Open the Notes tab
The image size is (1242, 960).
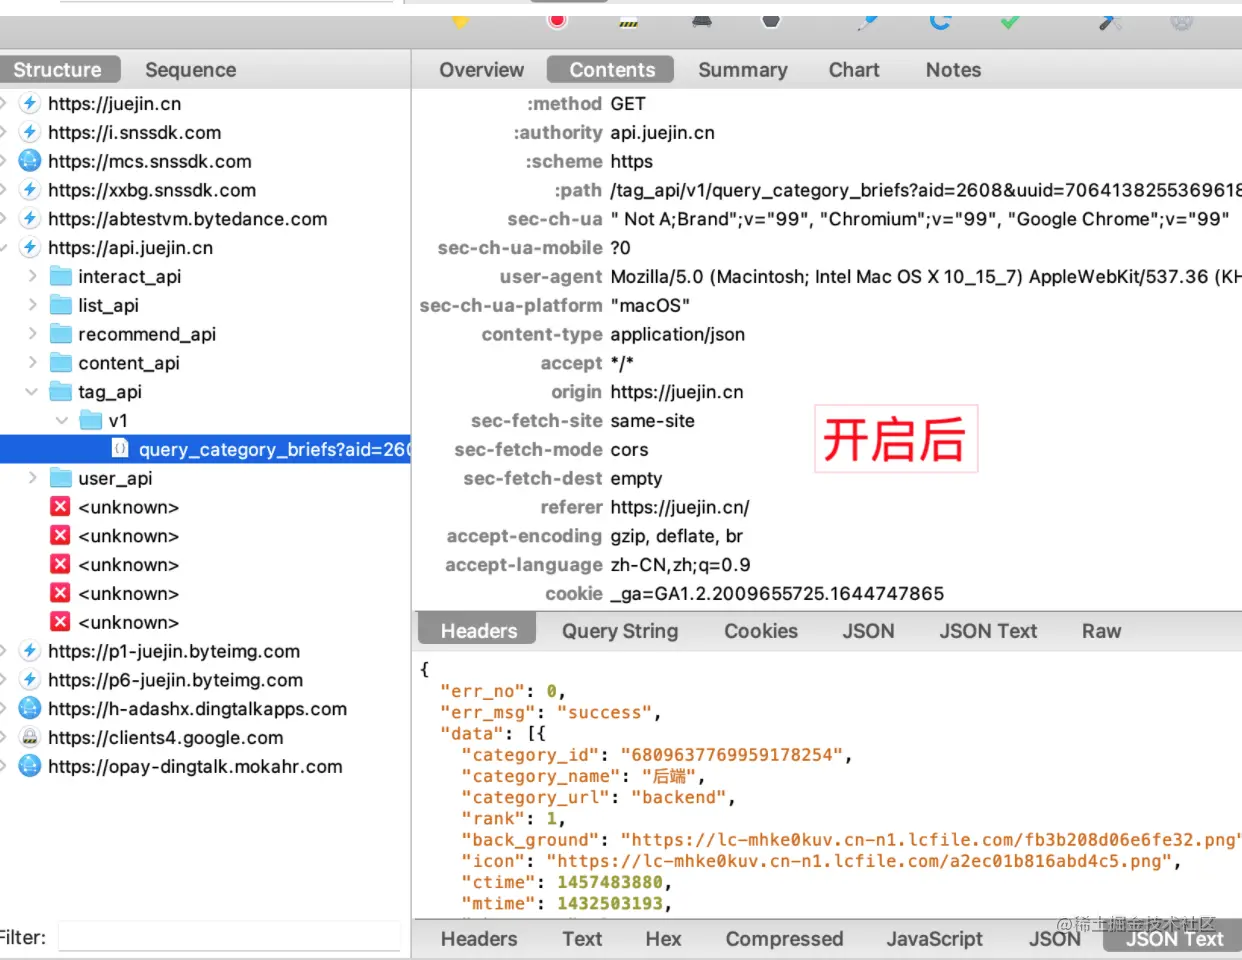[953, 70]
